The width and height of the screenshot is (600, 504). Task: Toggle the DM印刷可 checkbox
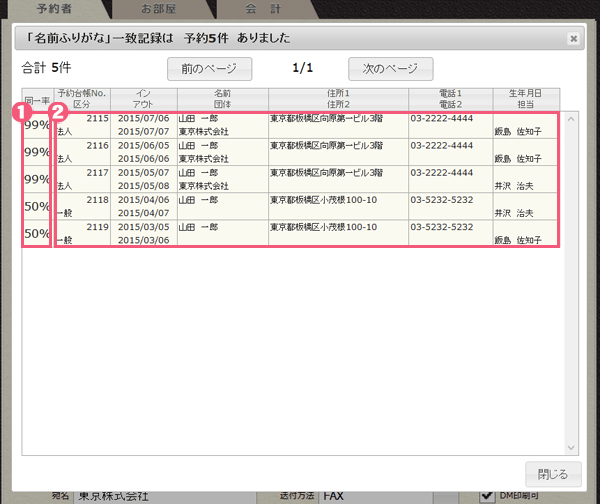[x=487, y=495]
